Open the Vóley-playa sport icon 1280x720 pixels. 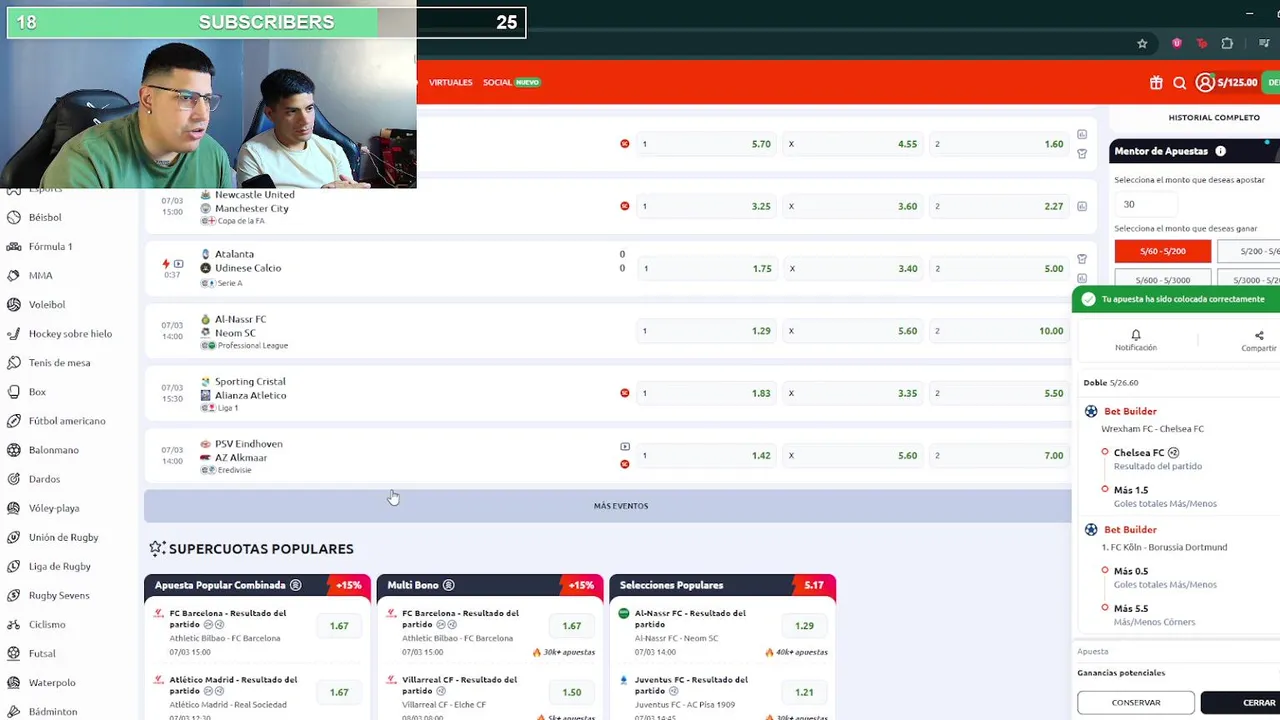pyautogui.click(x=13, y=507)
